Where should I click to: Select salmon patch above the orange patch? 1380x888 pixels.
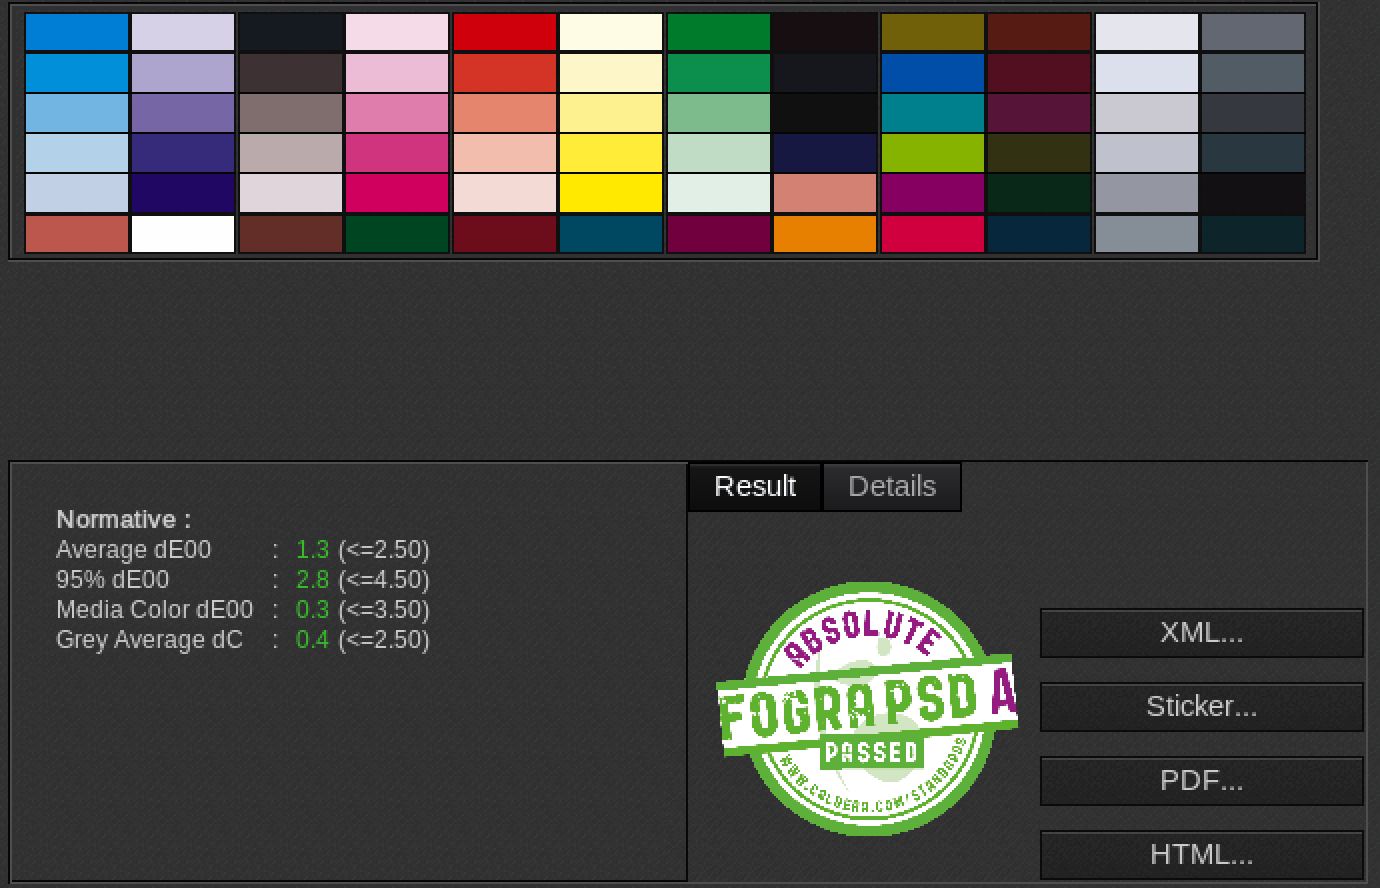click(825, 193)
